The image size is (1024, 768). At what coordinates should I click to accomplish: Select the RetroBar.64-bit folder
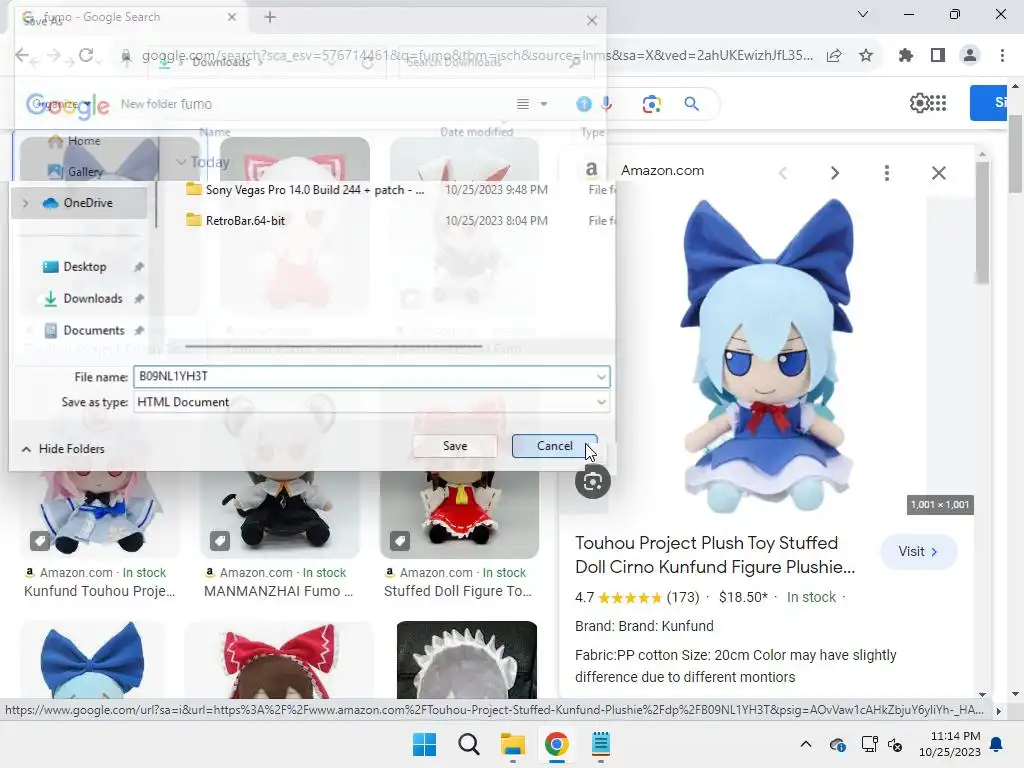(235, 220)
